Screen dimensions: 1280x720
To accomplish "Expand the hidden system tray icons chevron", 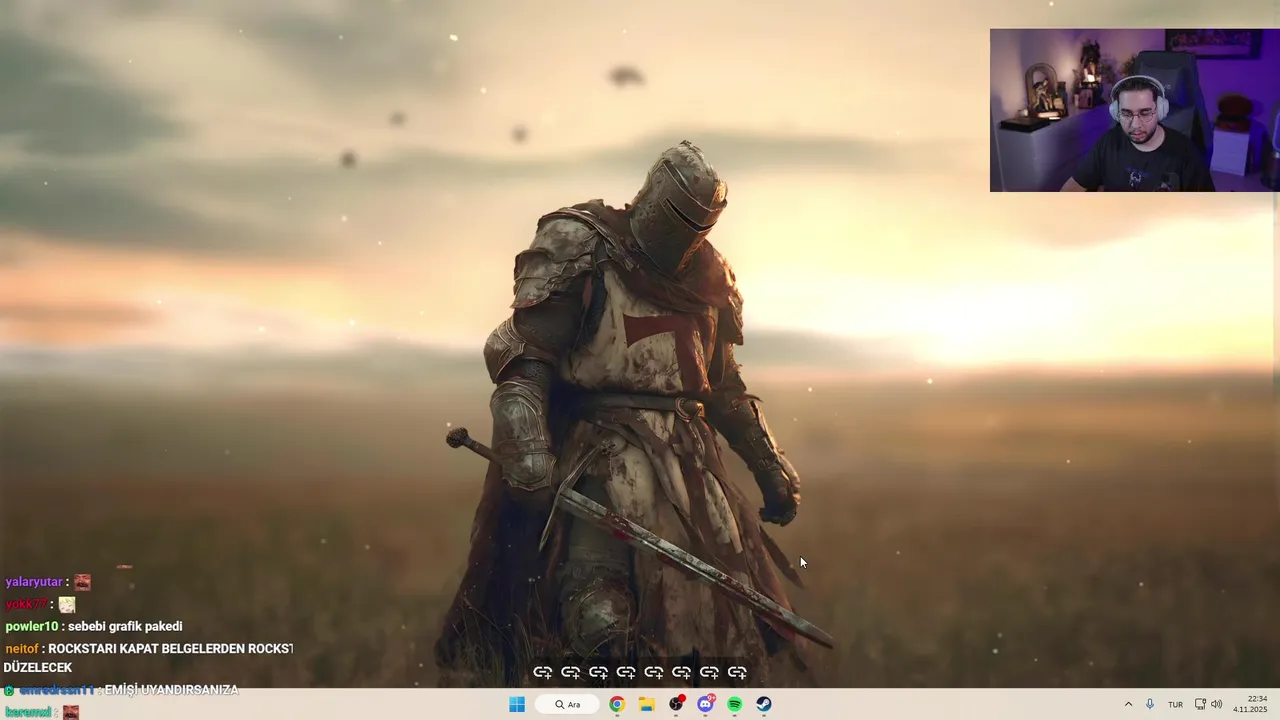I will coord(1128,704).
